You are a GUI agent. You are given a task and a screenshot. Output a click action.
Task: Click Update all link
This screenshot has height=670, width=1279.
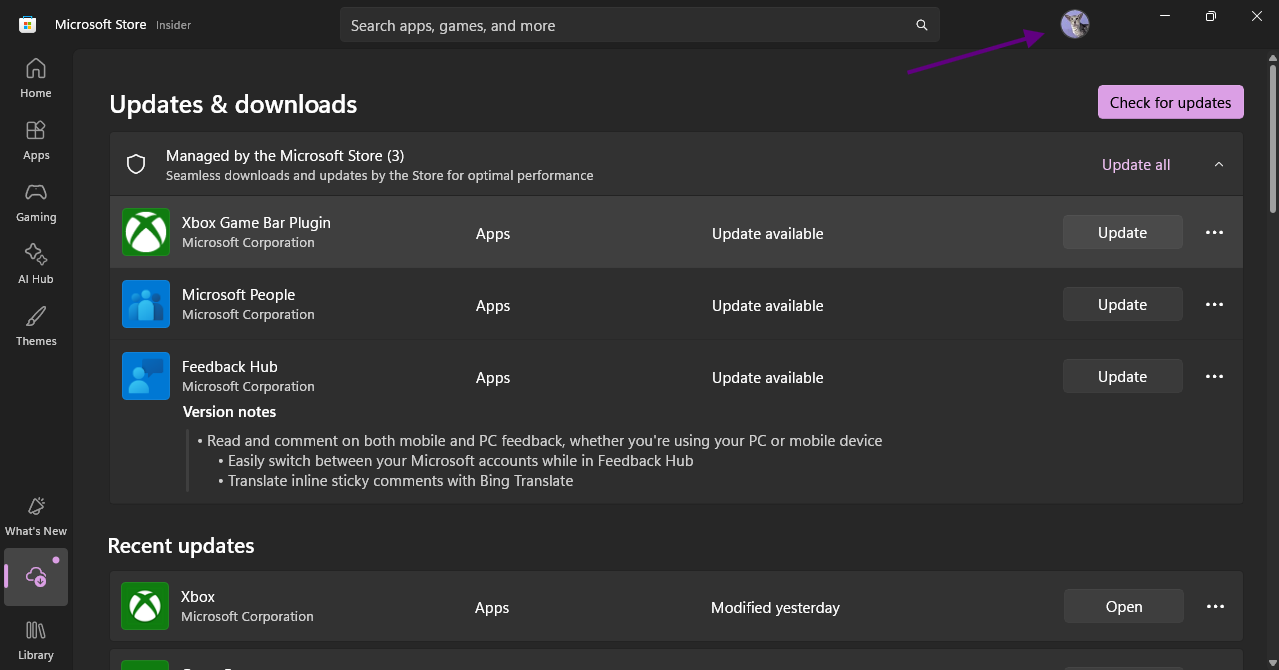pyautogui.click(x=1136, y=165)
